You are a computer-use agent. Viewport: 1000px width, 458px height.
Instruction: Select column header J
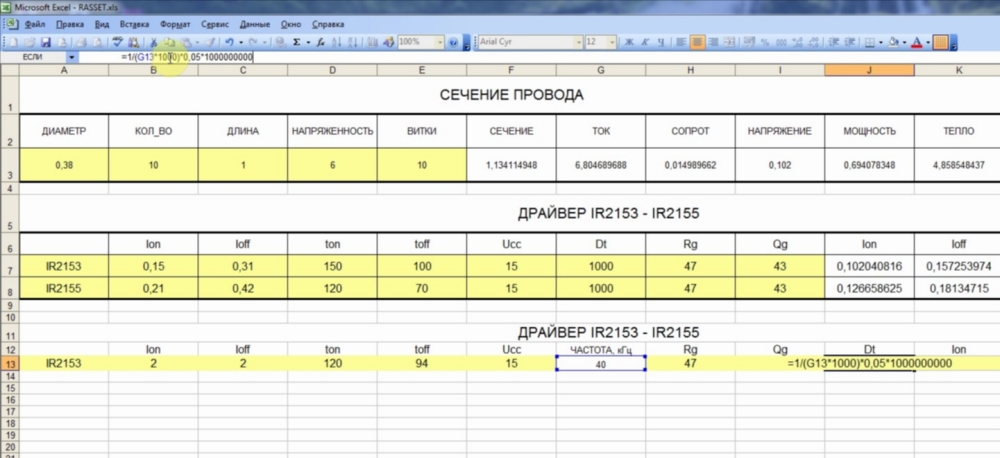[x=869, y=70]
